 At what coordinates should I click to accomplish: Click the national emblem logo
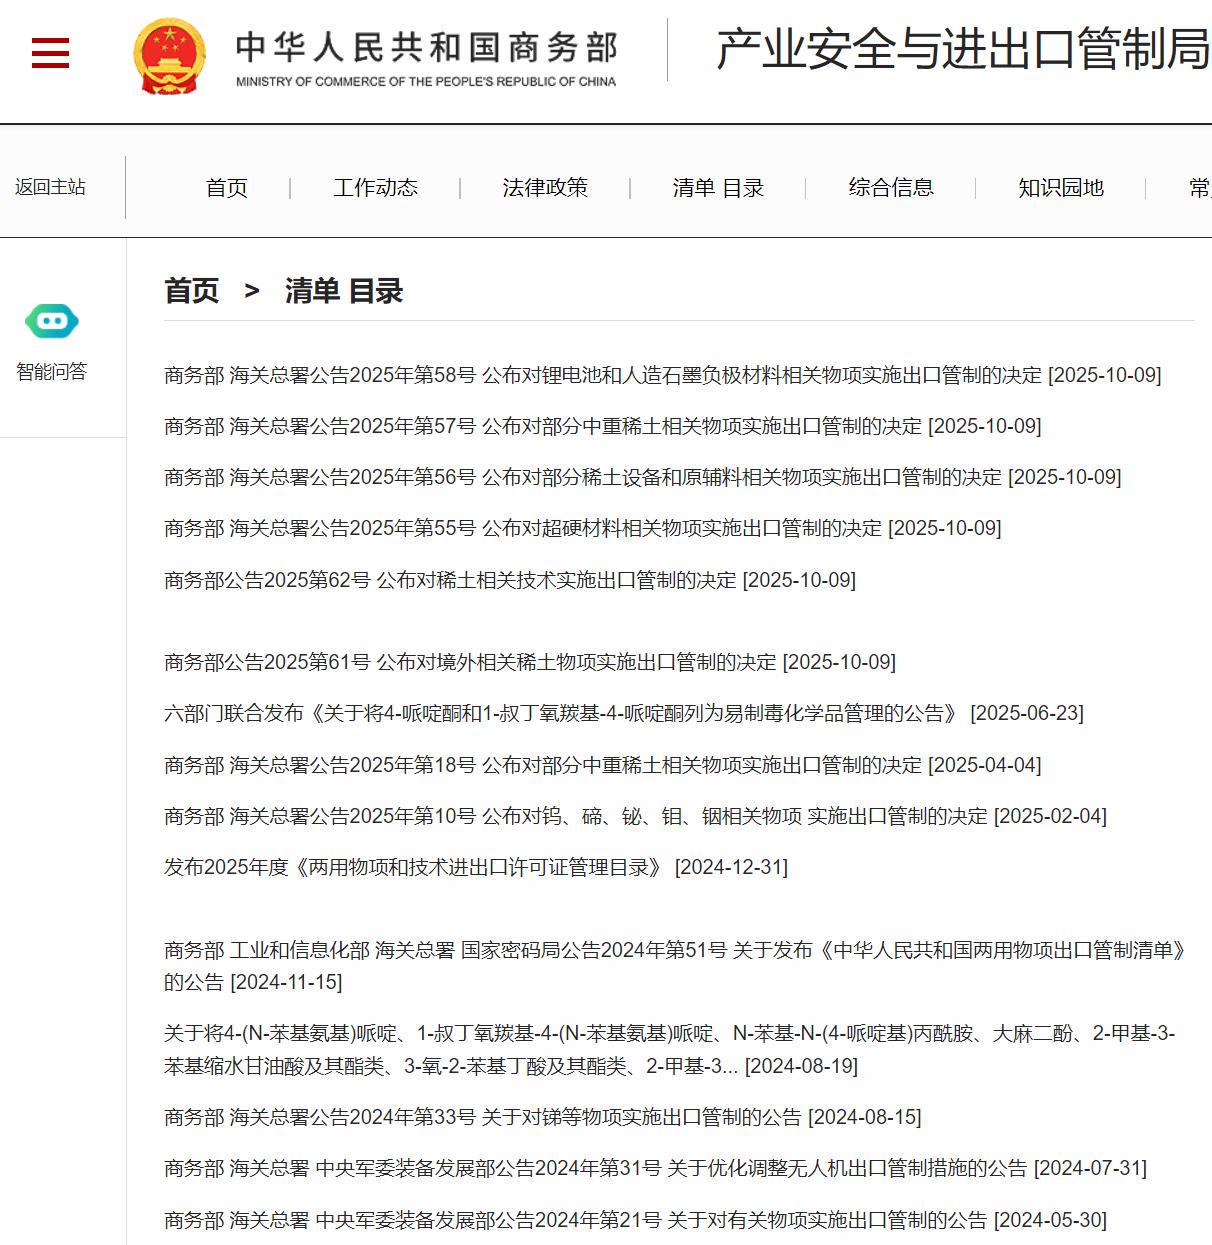click(x=169, y=55)
